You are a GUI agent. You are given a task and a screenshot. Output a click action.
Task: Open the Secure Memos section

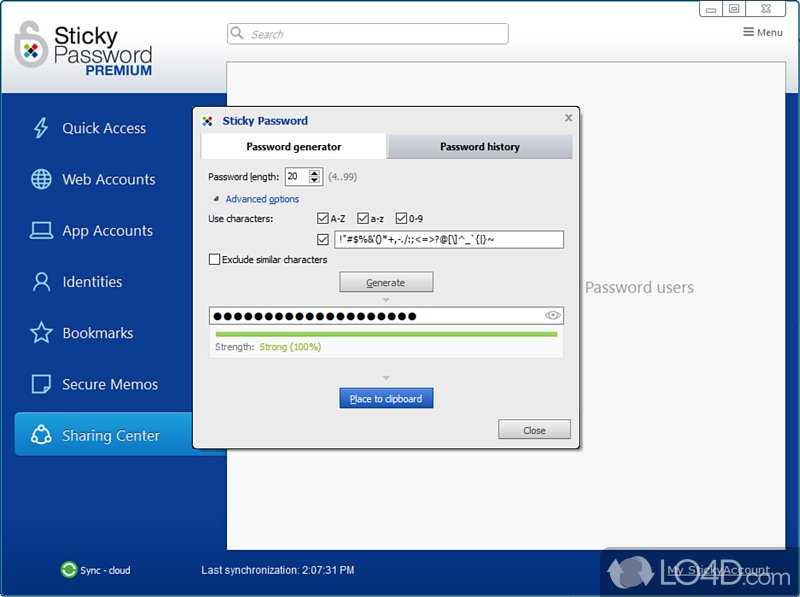coord(110,384)
